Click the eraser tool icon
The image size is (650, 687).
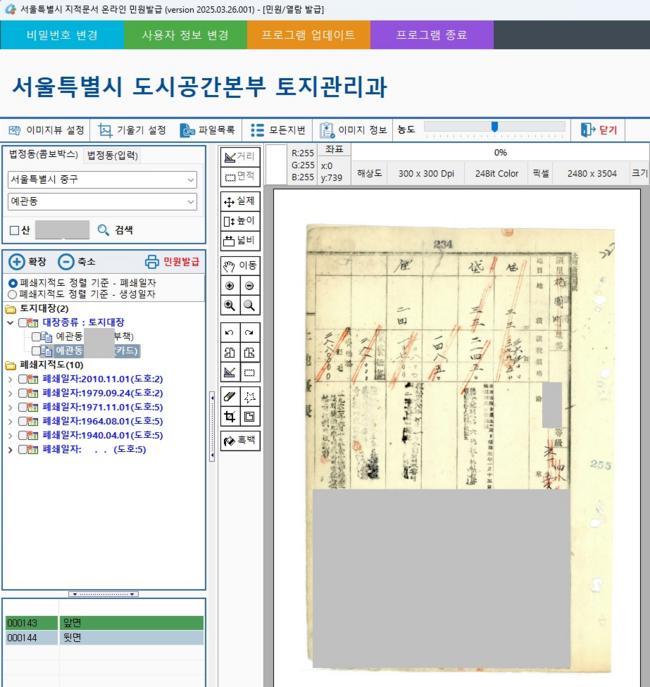(229, 397)
